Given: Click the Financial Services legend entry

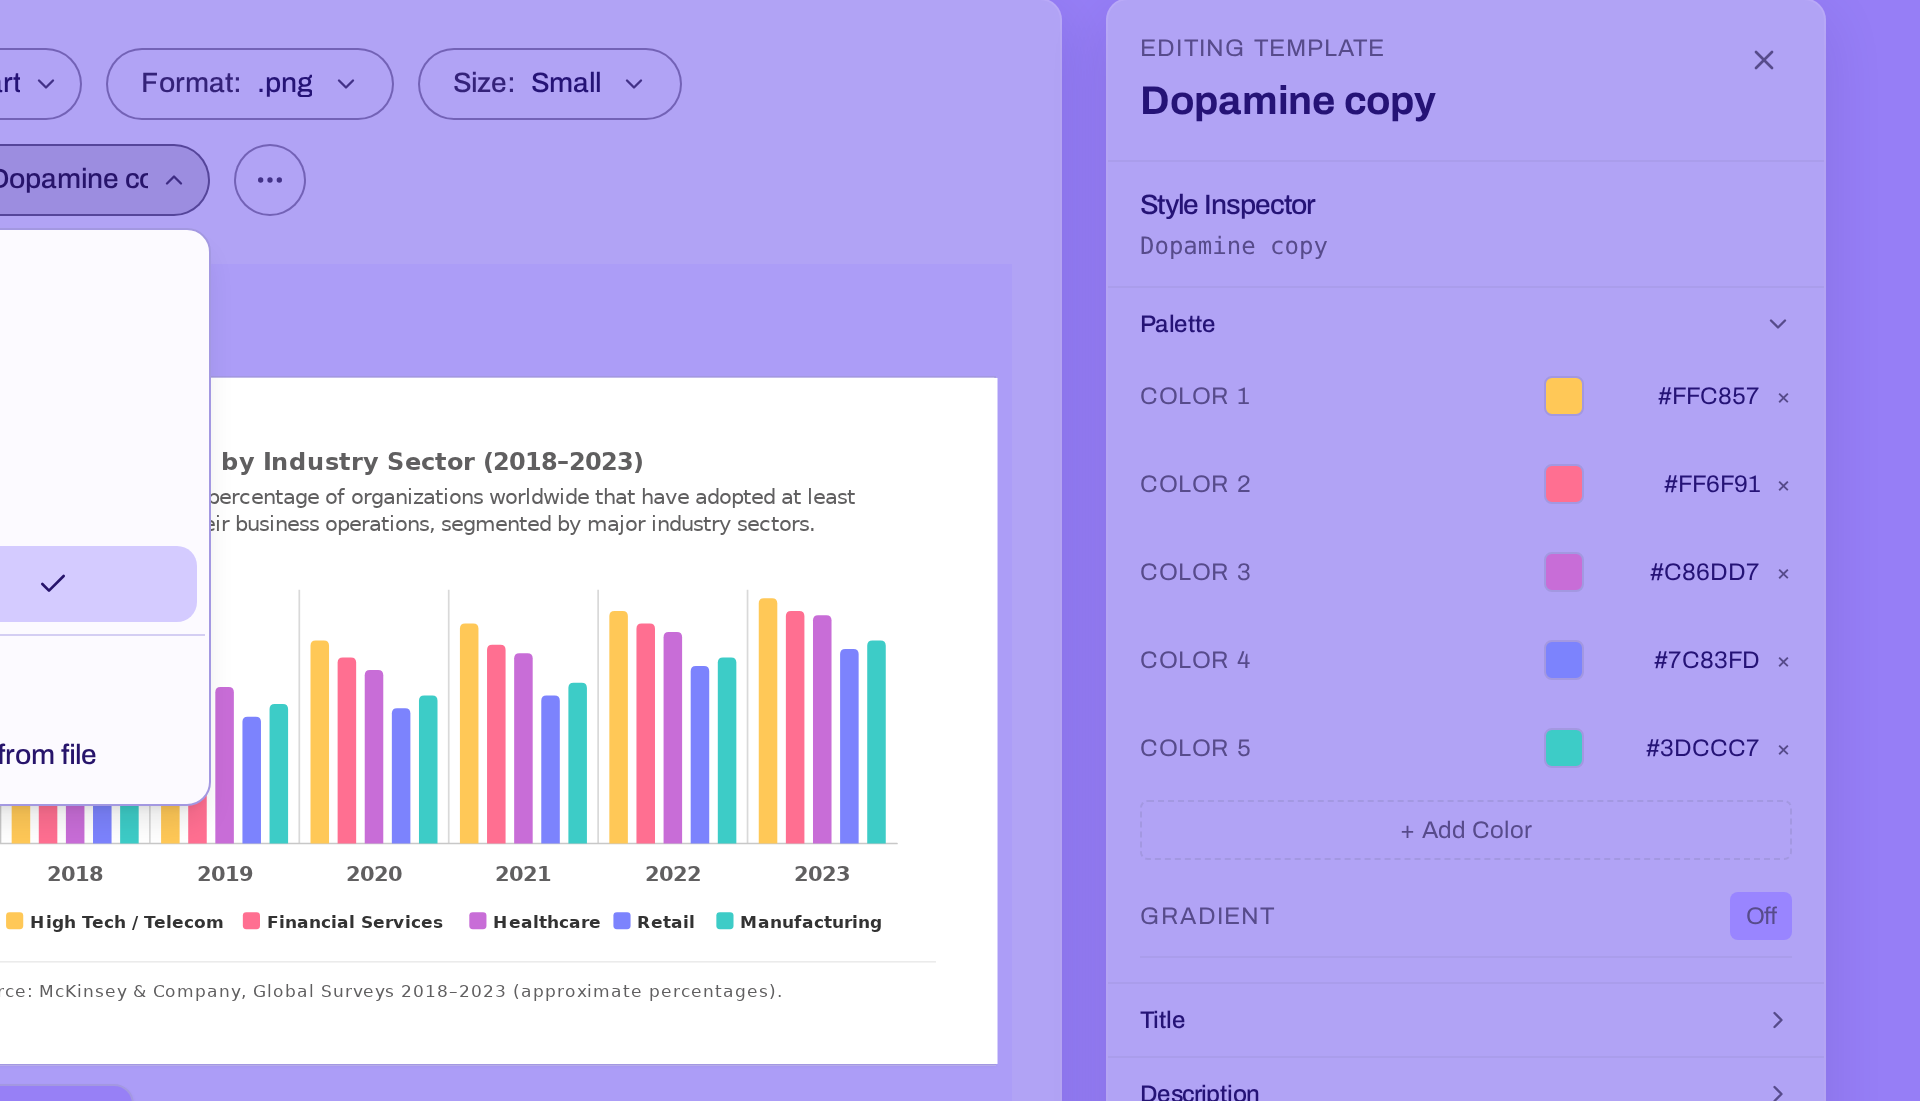Looking at the screenshot, I should click(343, 922).
